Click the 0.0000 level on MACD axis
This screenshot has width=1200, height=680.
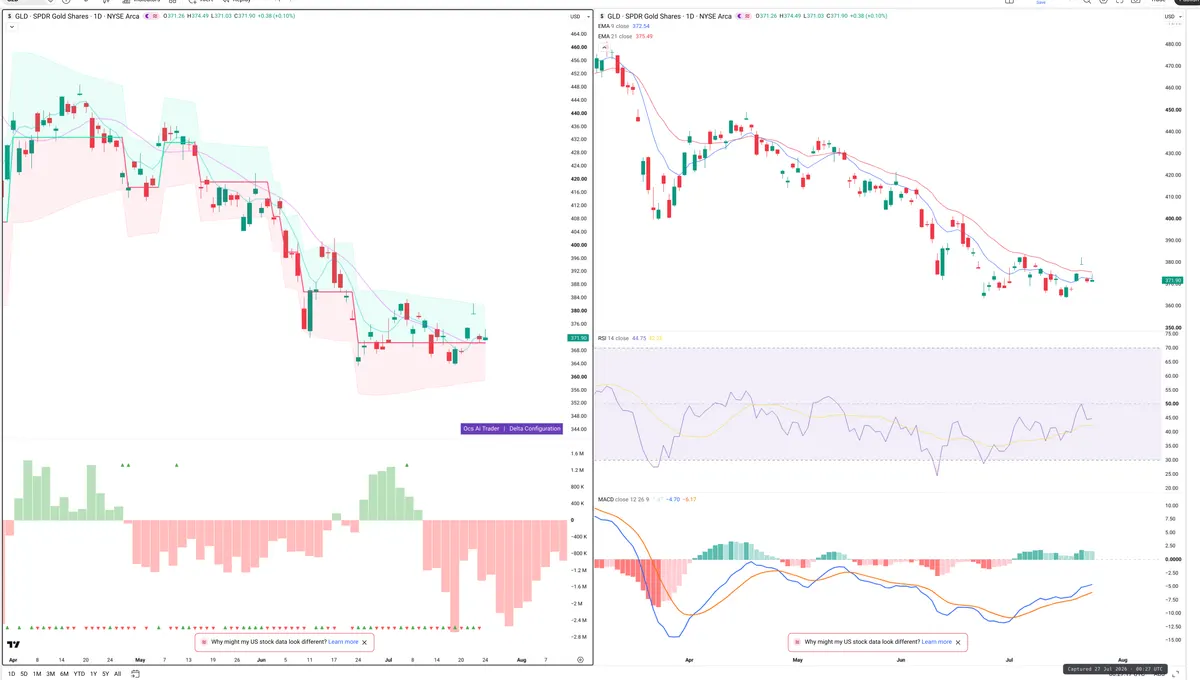[1173, 559]
